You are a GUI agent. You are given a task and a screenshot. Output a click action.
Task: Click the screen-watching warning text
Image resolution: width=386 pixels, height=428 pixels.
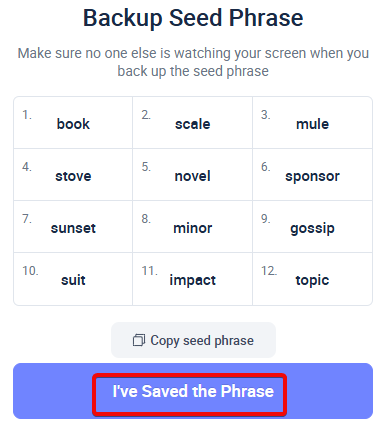tap(193, 62)
